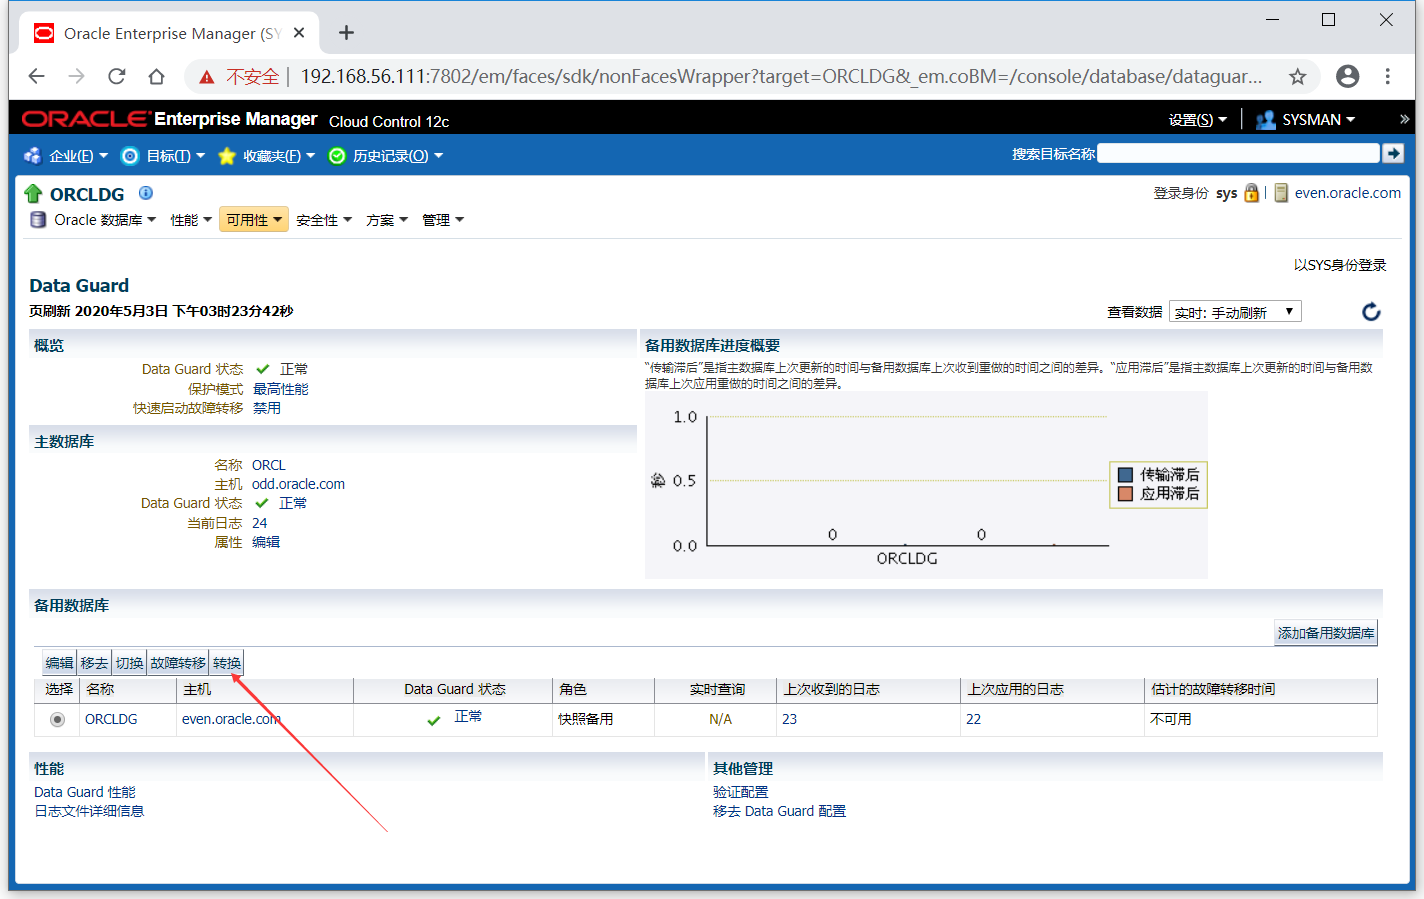Screen dimensions: 1424x899
Task: Click the 转换 convert button
Action: [227, 663]
